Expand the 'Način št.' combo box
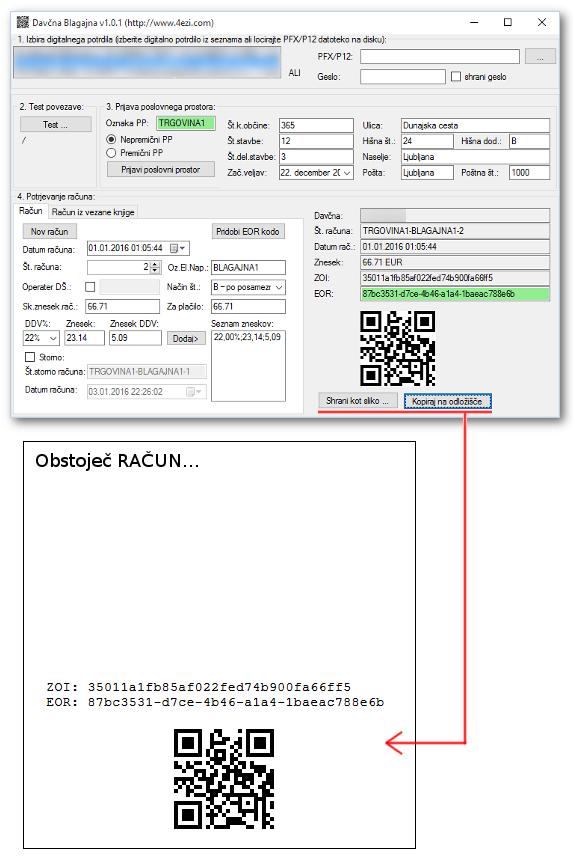Viewport: 575px width, 866px height. click(279, 287)
